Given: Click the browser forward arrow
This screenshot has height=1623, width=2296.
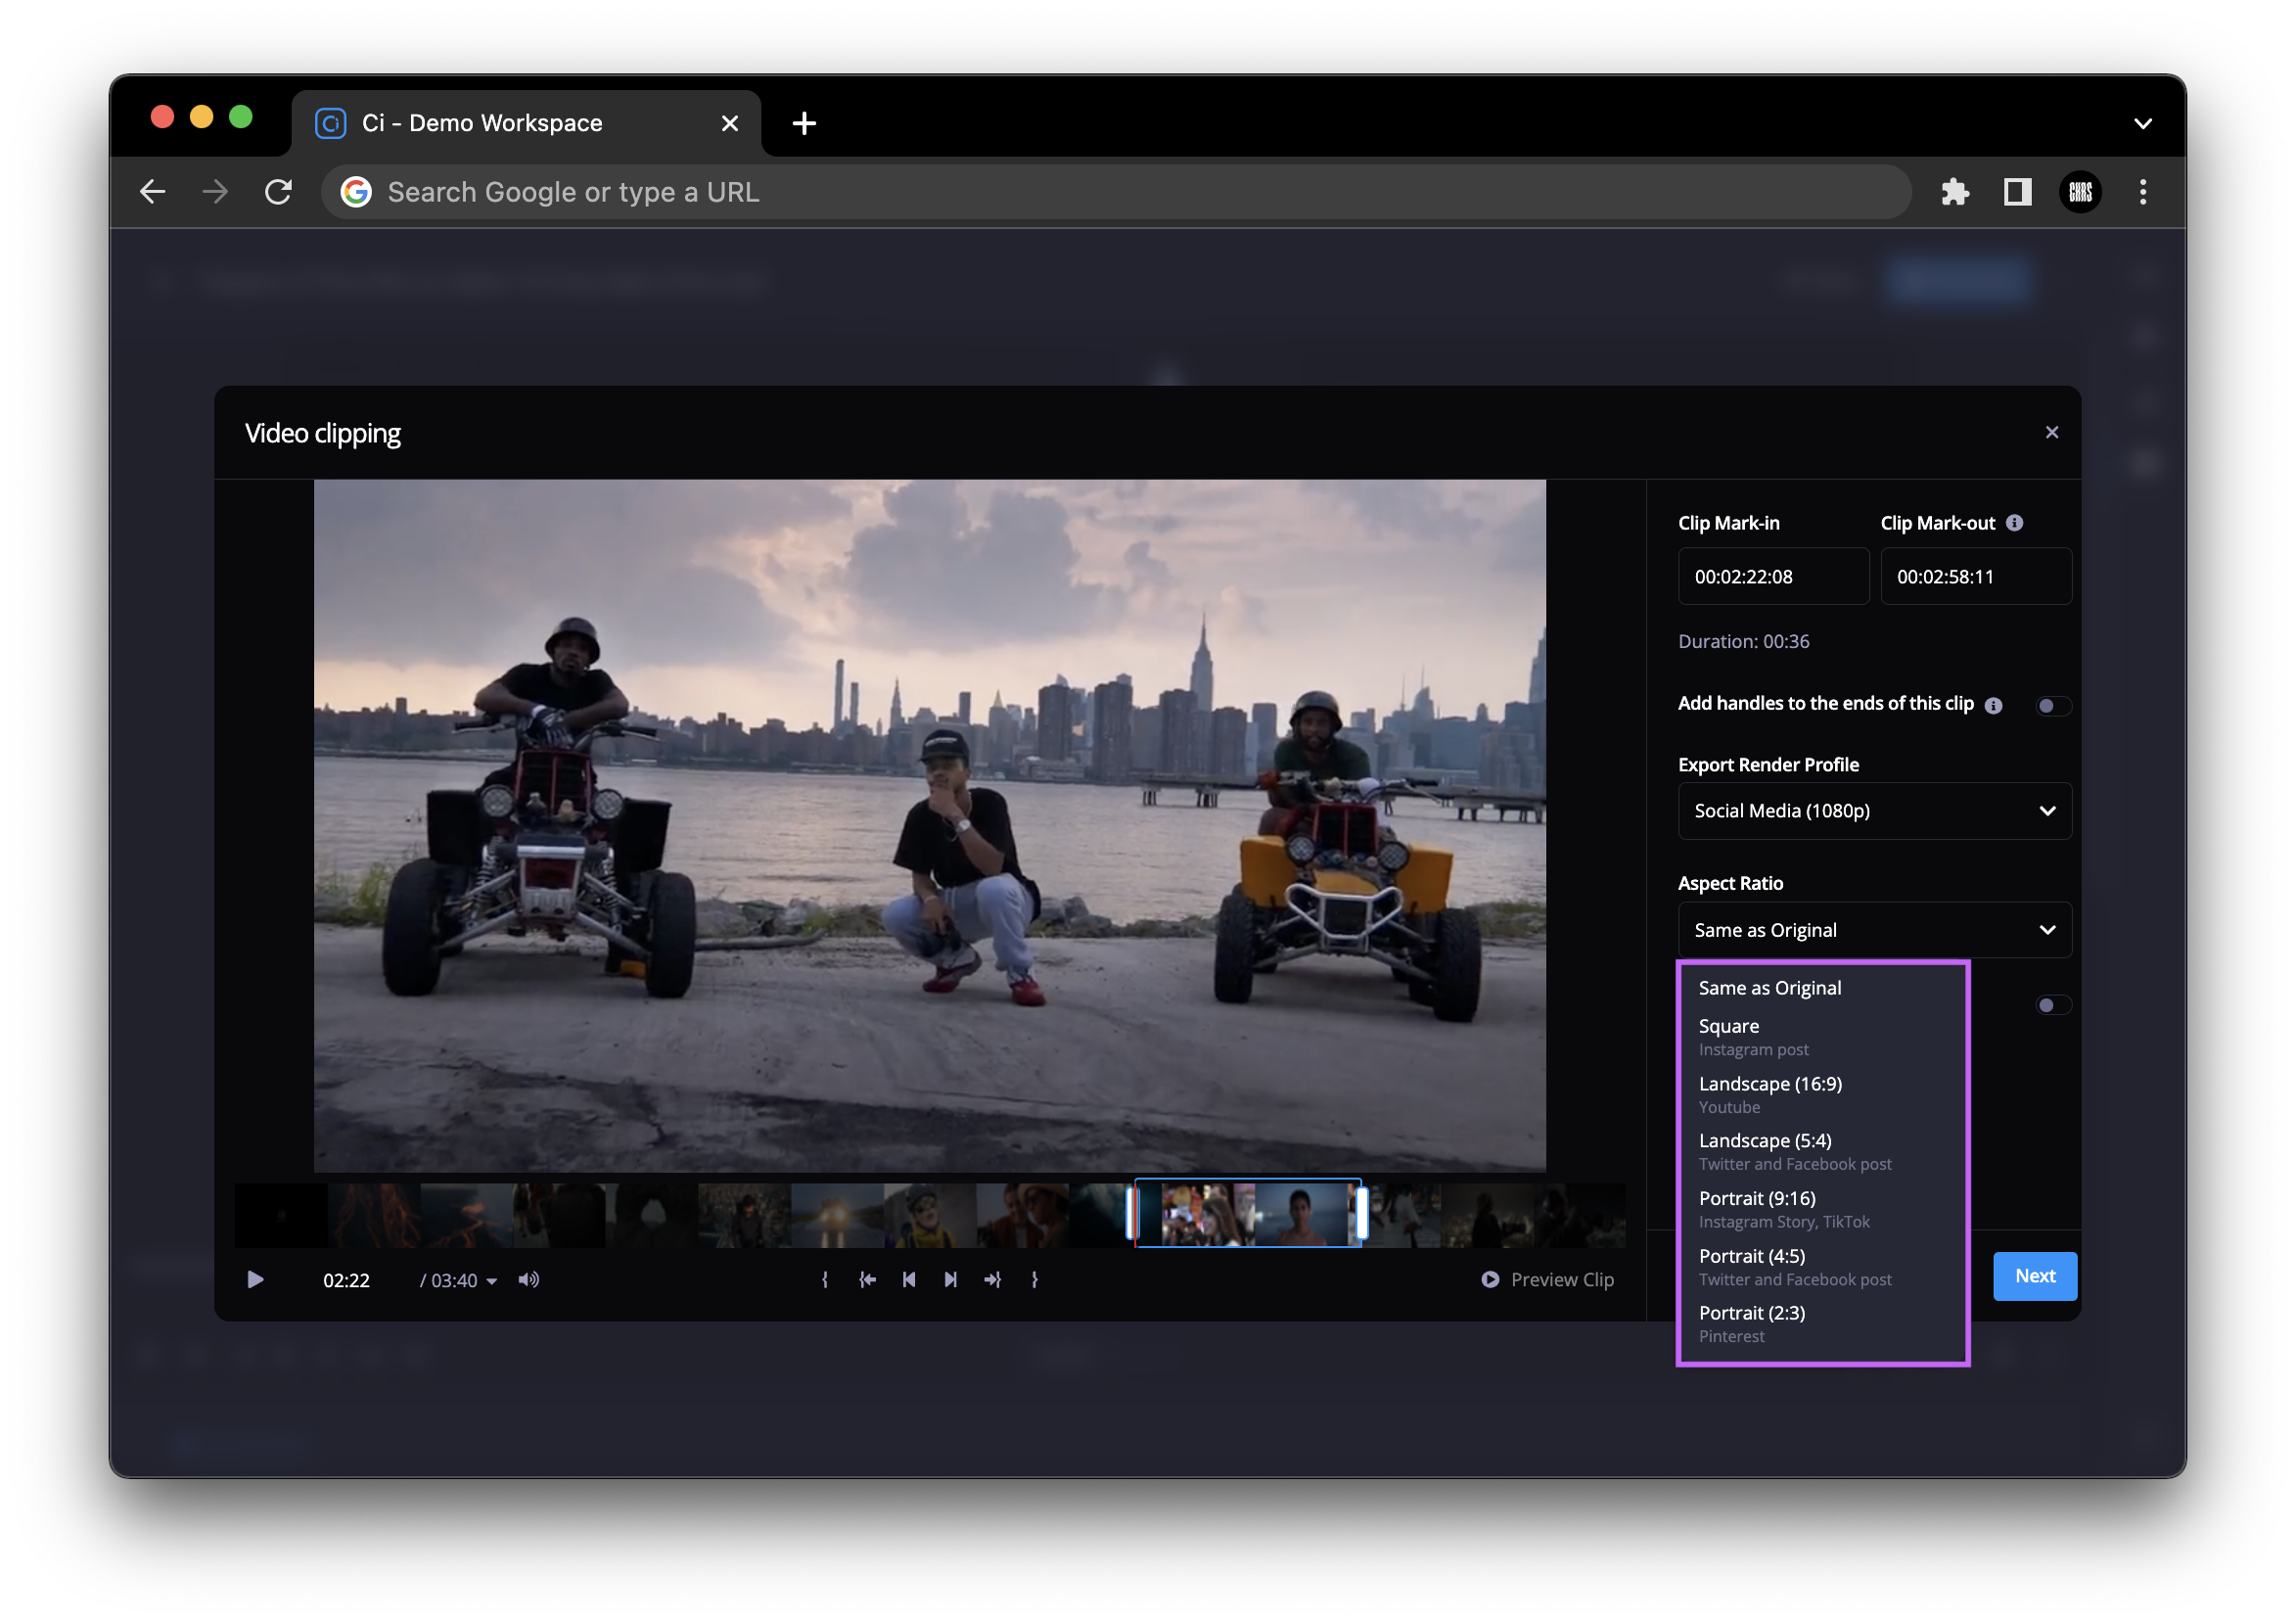Looking at the screenshot, I should (215, 191).
